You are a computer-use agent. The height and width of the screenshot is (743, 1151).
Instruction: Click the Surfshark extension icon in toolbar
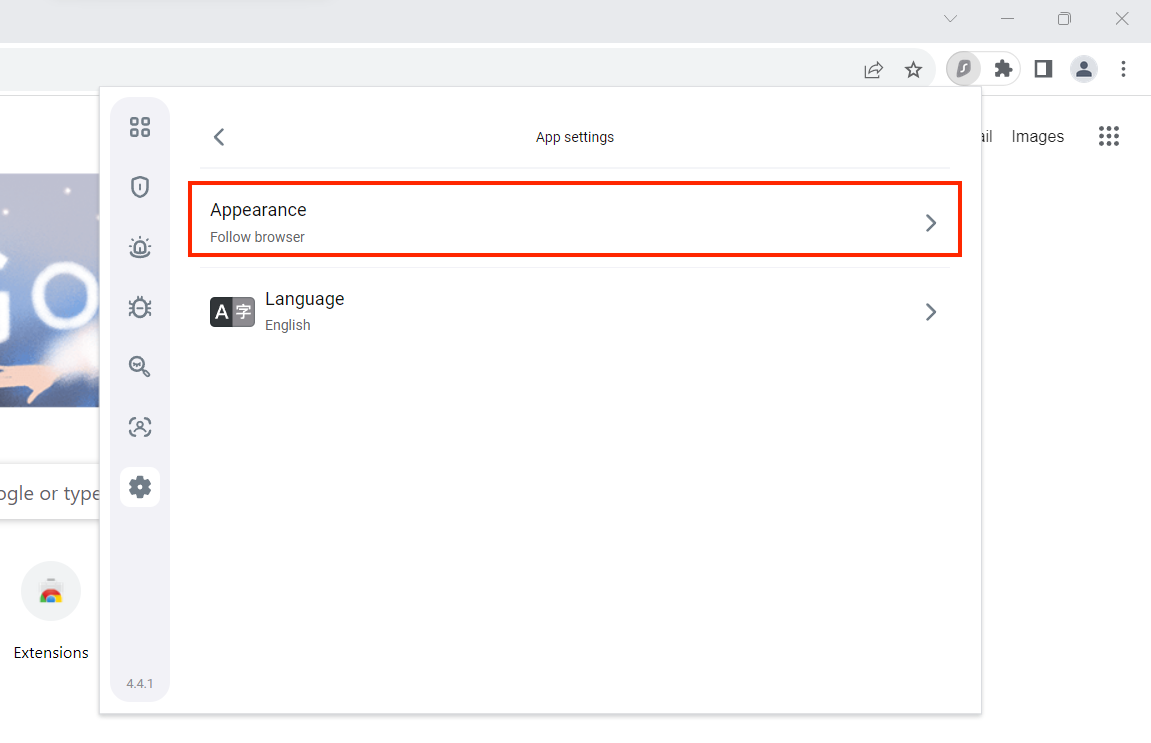coord(963,69)
